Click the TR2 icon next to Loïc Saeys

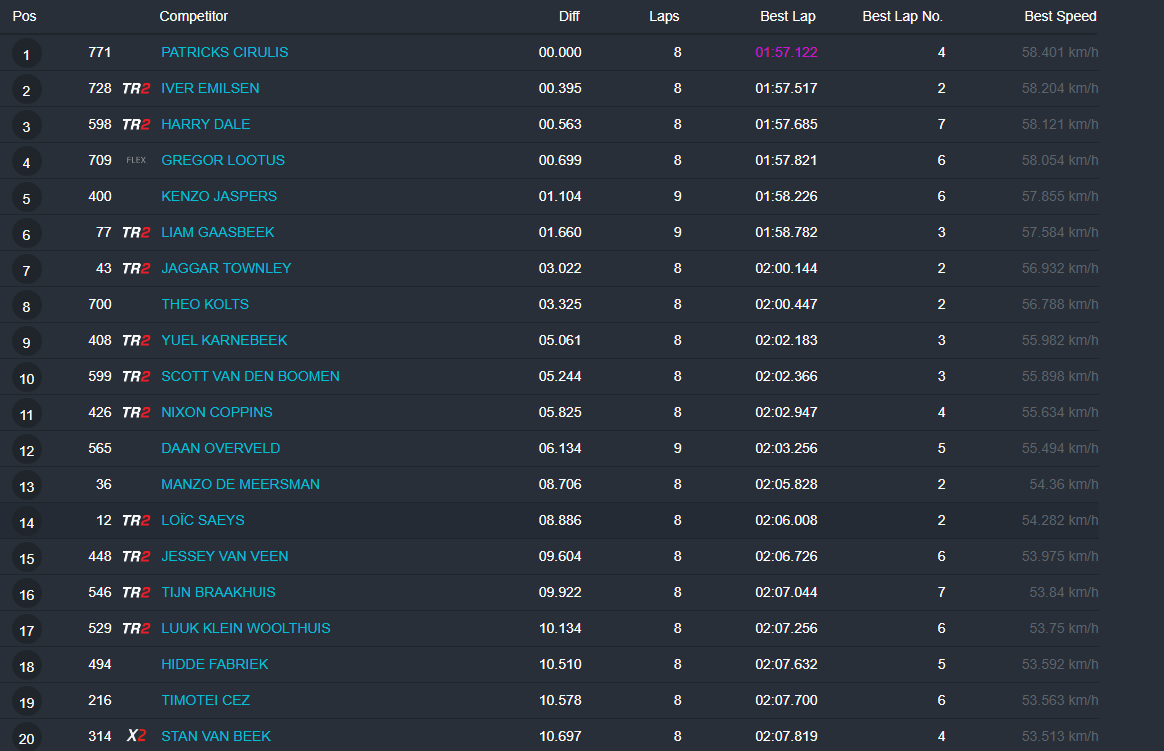(135, 521)
